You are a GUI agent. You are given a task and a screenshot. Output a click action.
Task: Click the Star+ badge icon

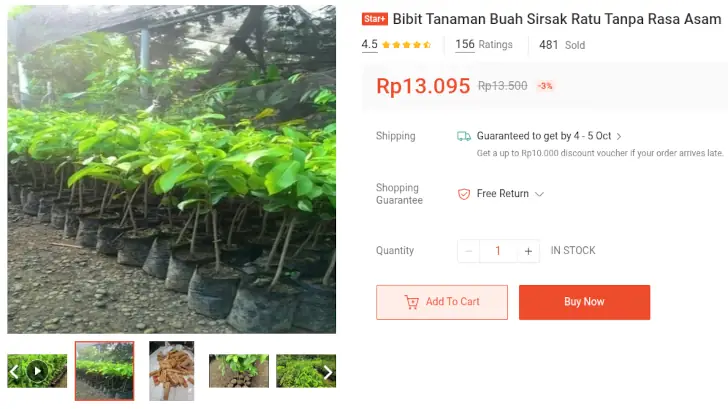[375, 19]
